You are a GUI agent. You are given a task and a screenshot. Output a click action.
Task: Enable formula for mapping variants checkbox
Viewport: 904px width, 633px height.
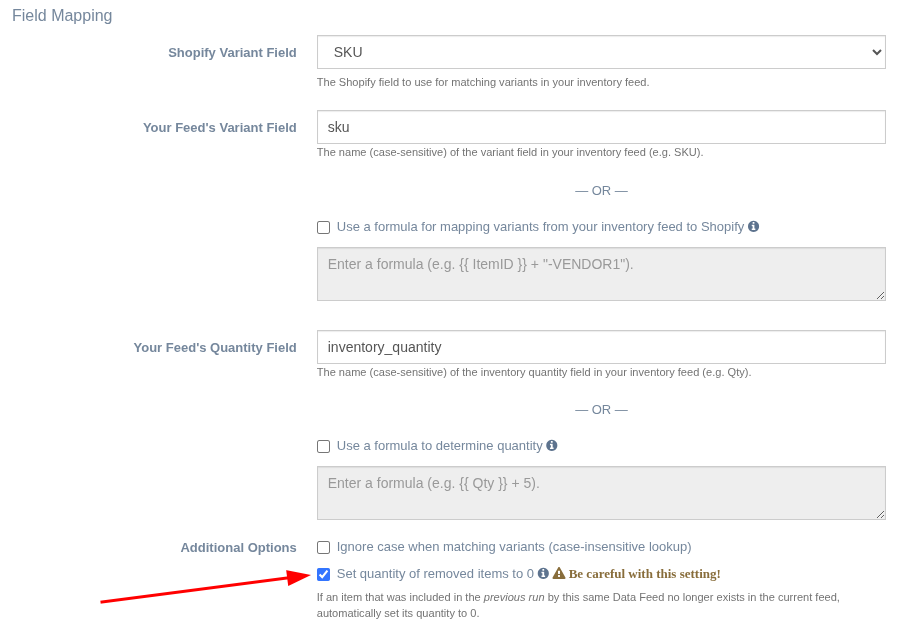pos(323,227)
